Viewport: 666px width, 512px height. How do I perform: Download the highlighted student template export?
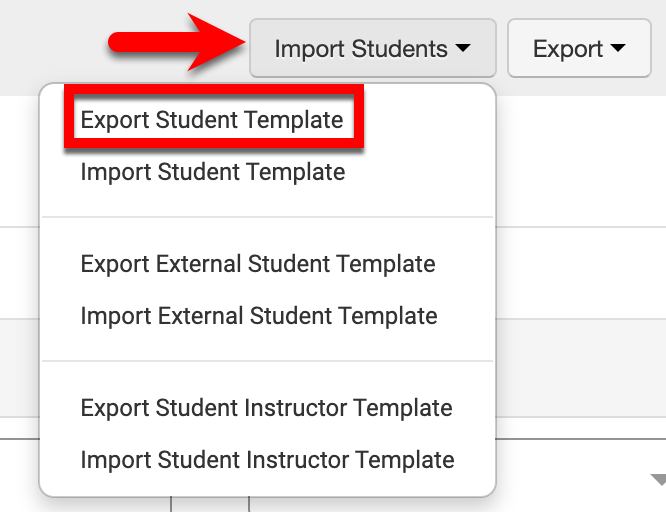[x=212, y=120]
